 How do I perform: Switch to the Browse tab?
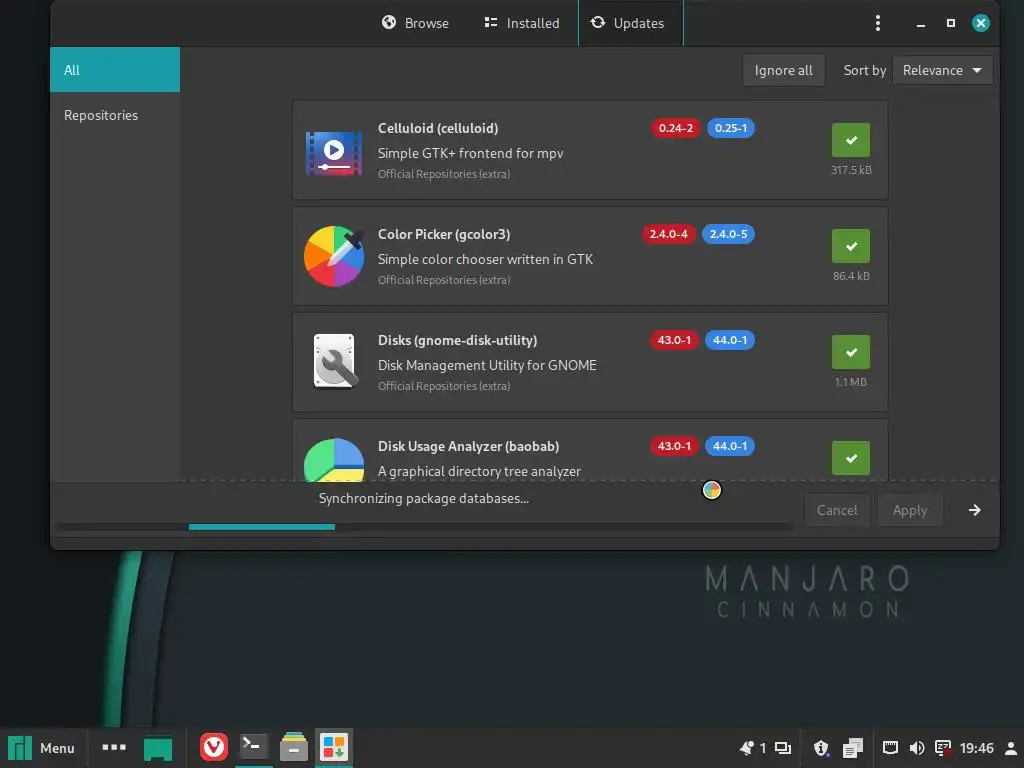click(x=415, y=24)
